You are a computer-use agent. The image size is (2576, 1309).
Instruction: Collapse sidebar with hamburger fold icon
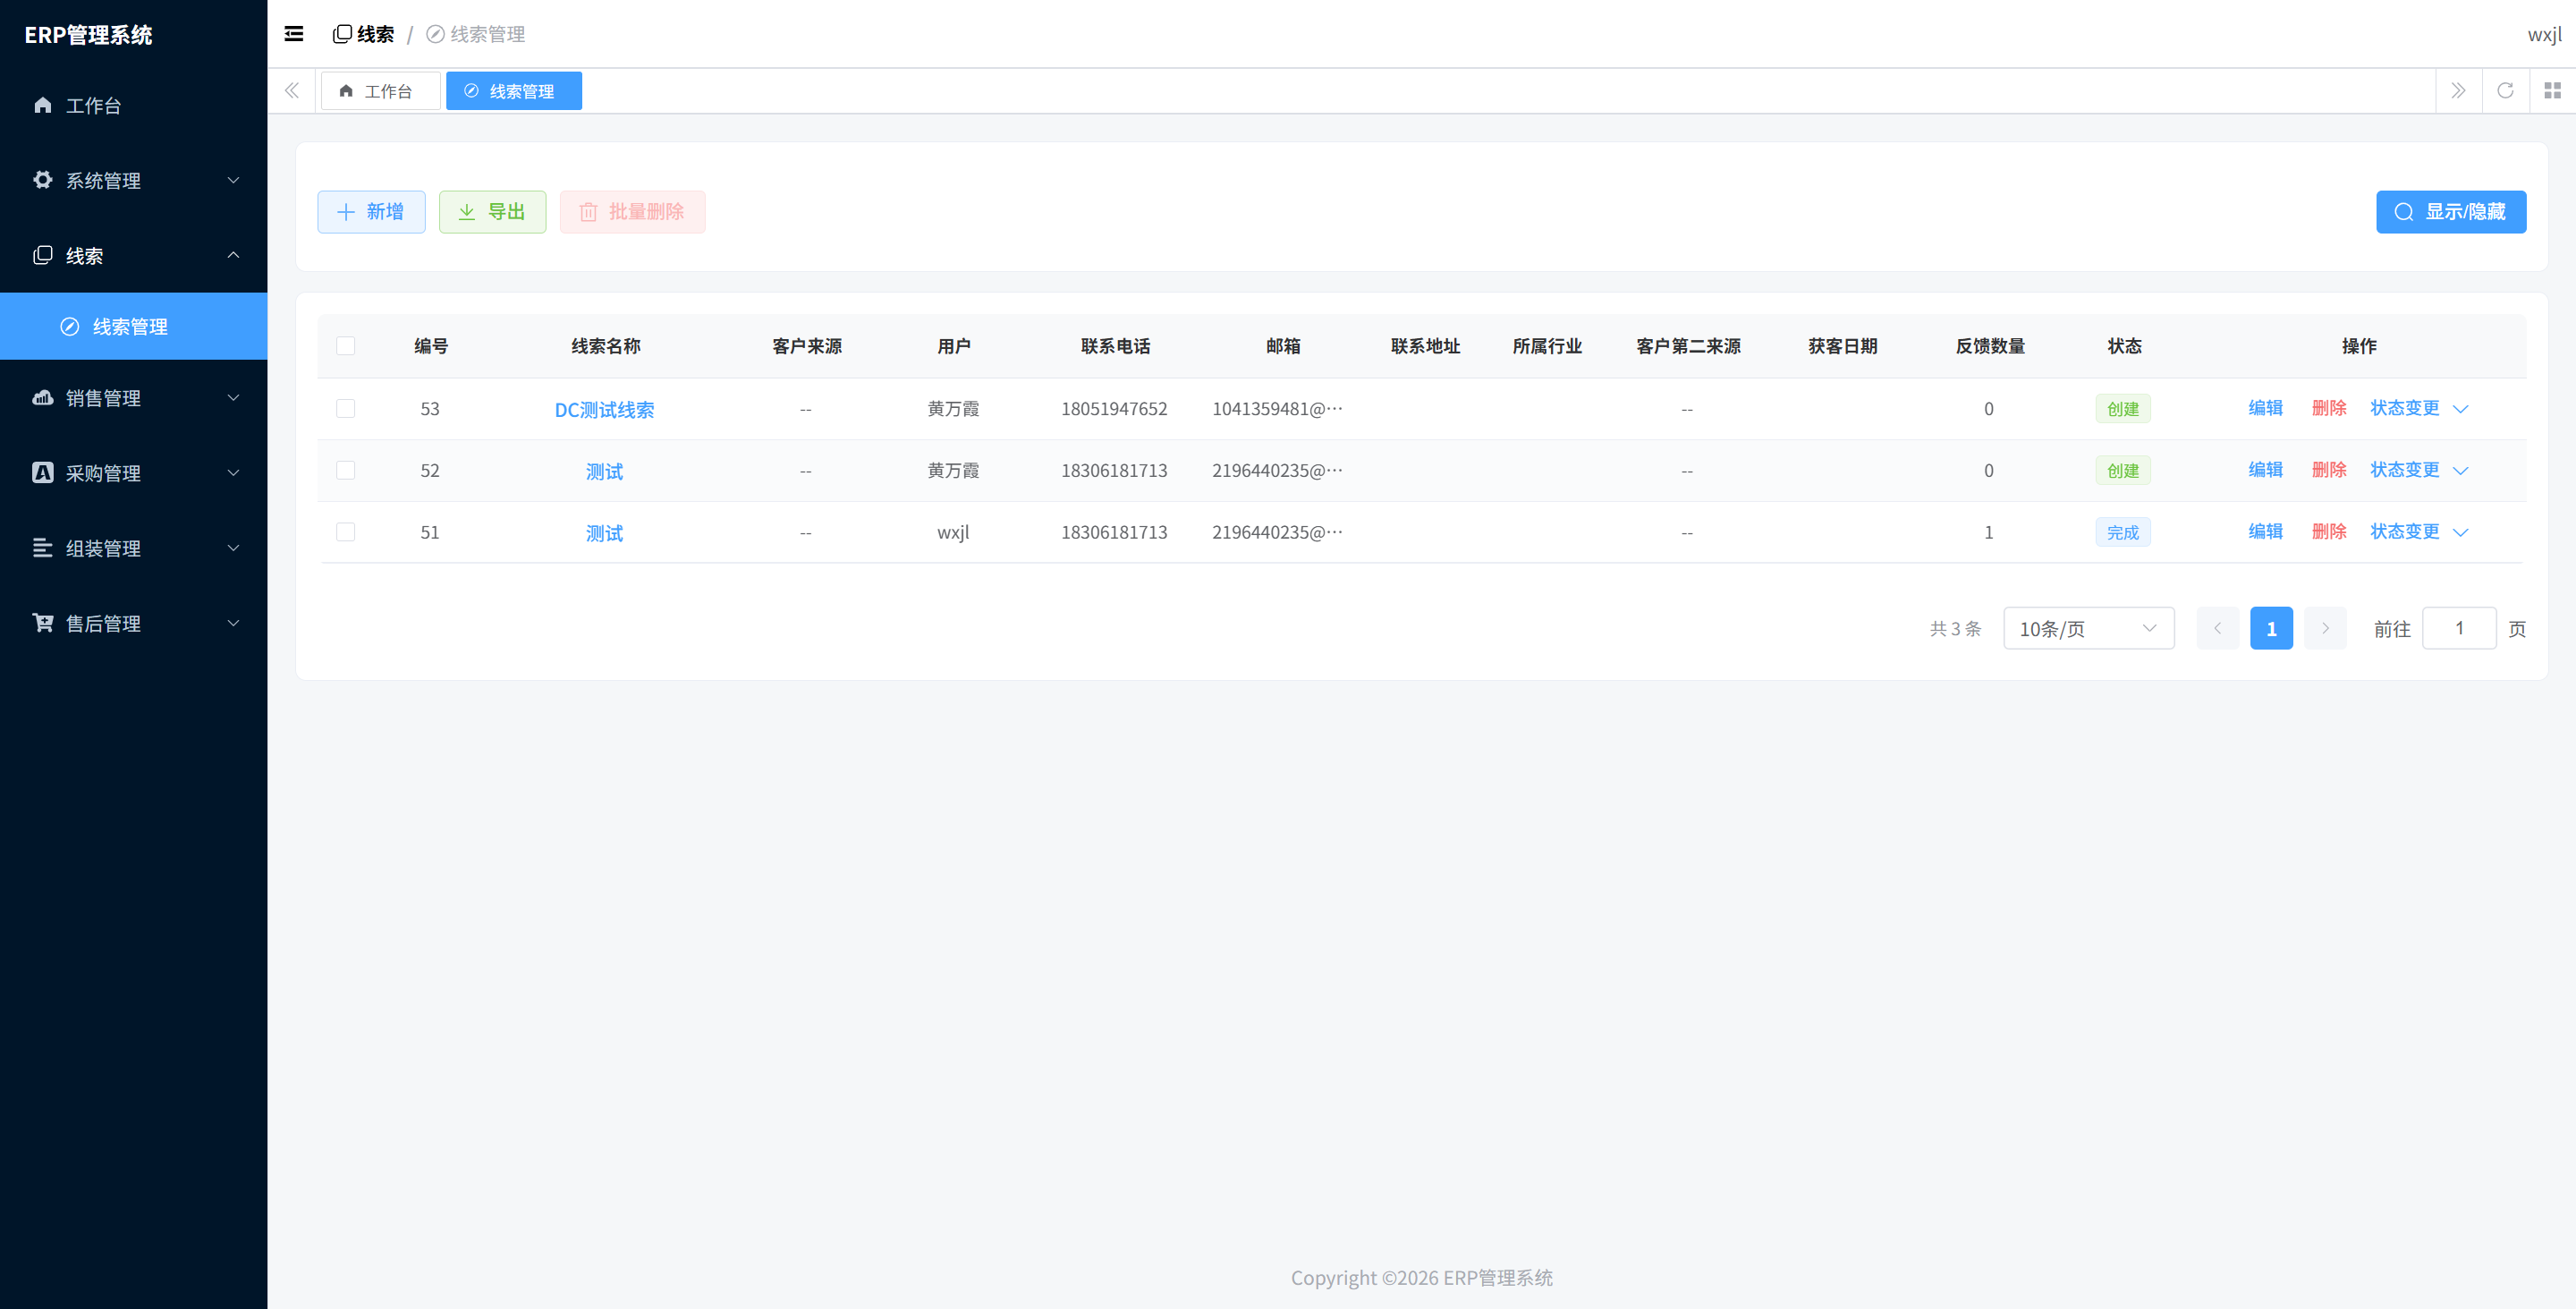coord(294,34)
